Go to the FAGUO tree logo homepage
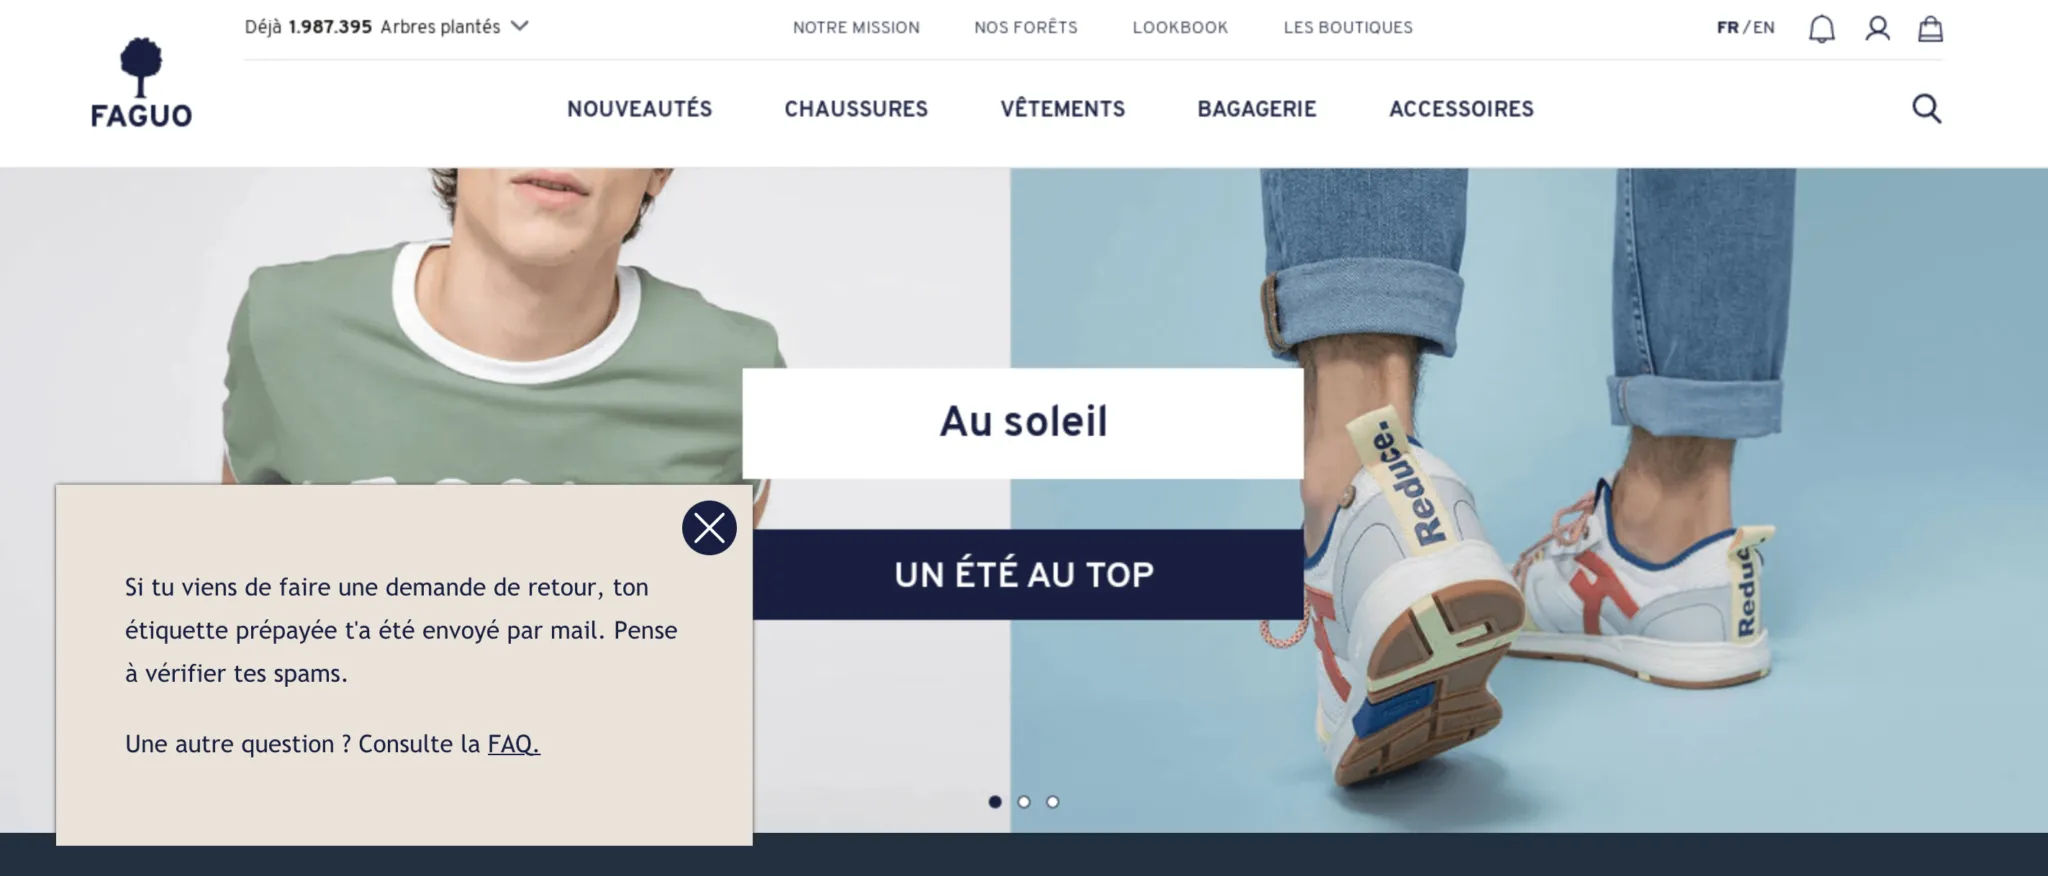2048x876 pixels. click(x=141, y=84)
